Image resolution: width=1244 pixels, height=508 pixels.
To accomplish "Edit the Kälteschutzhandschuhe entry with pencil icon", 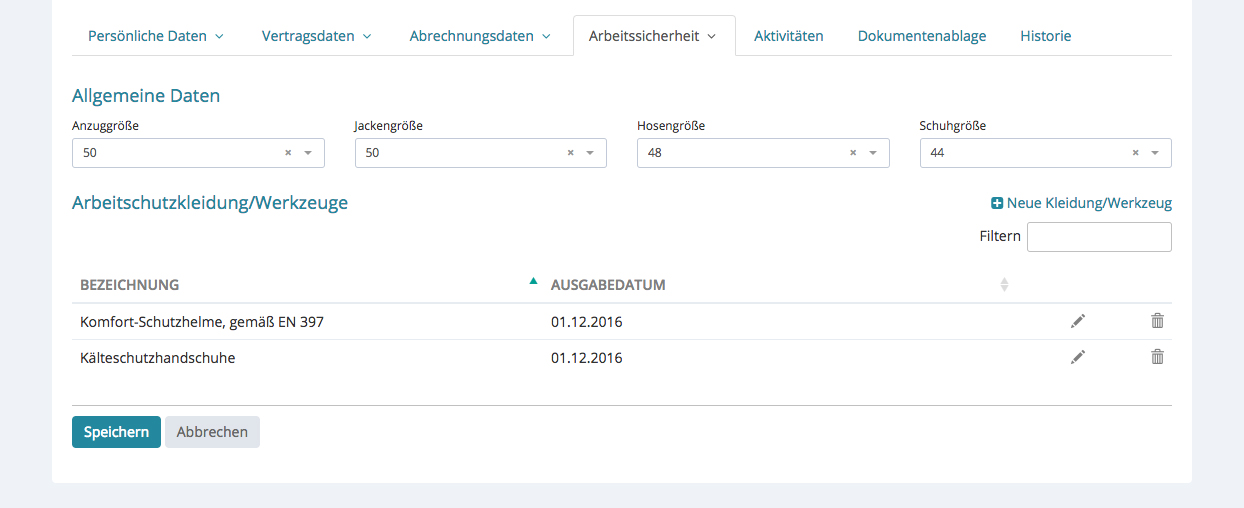I will (1077, 357).
